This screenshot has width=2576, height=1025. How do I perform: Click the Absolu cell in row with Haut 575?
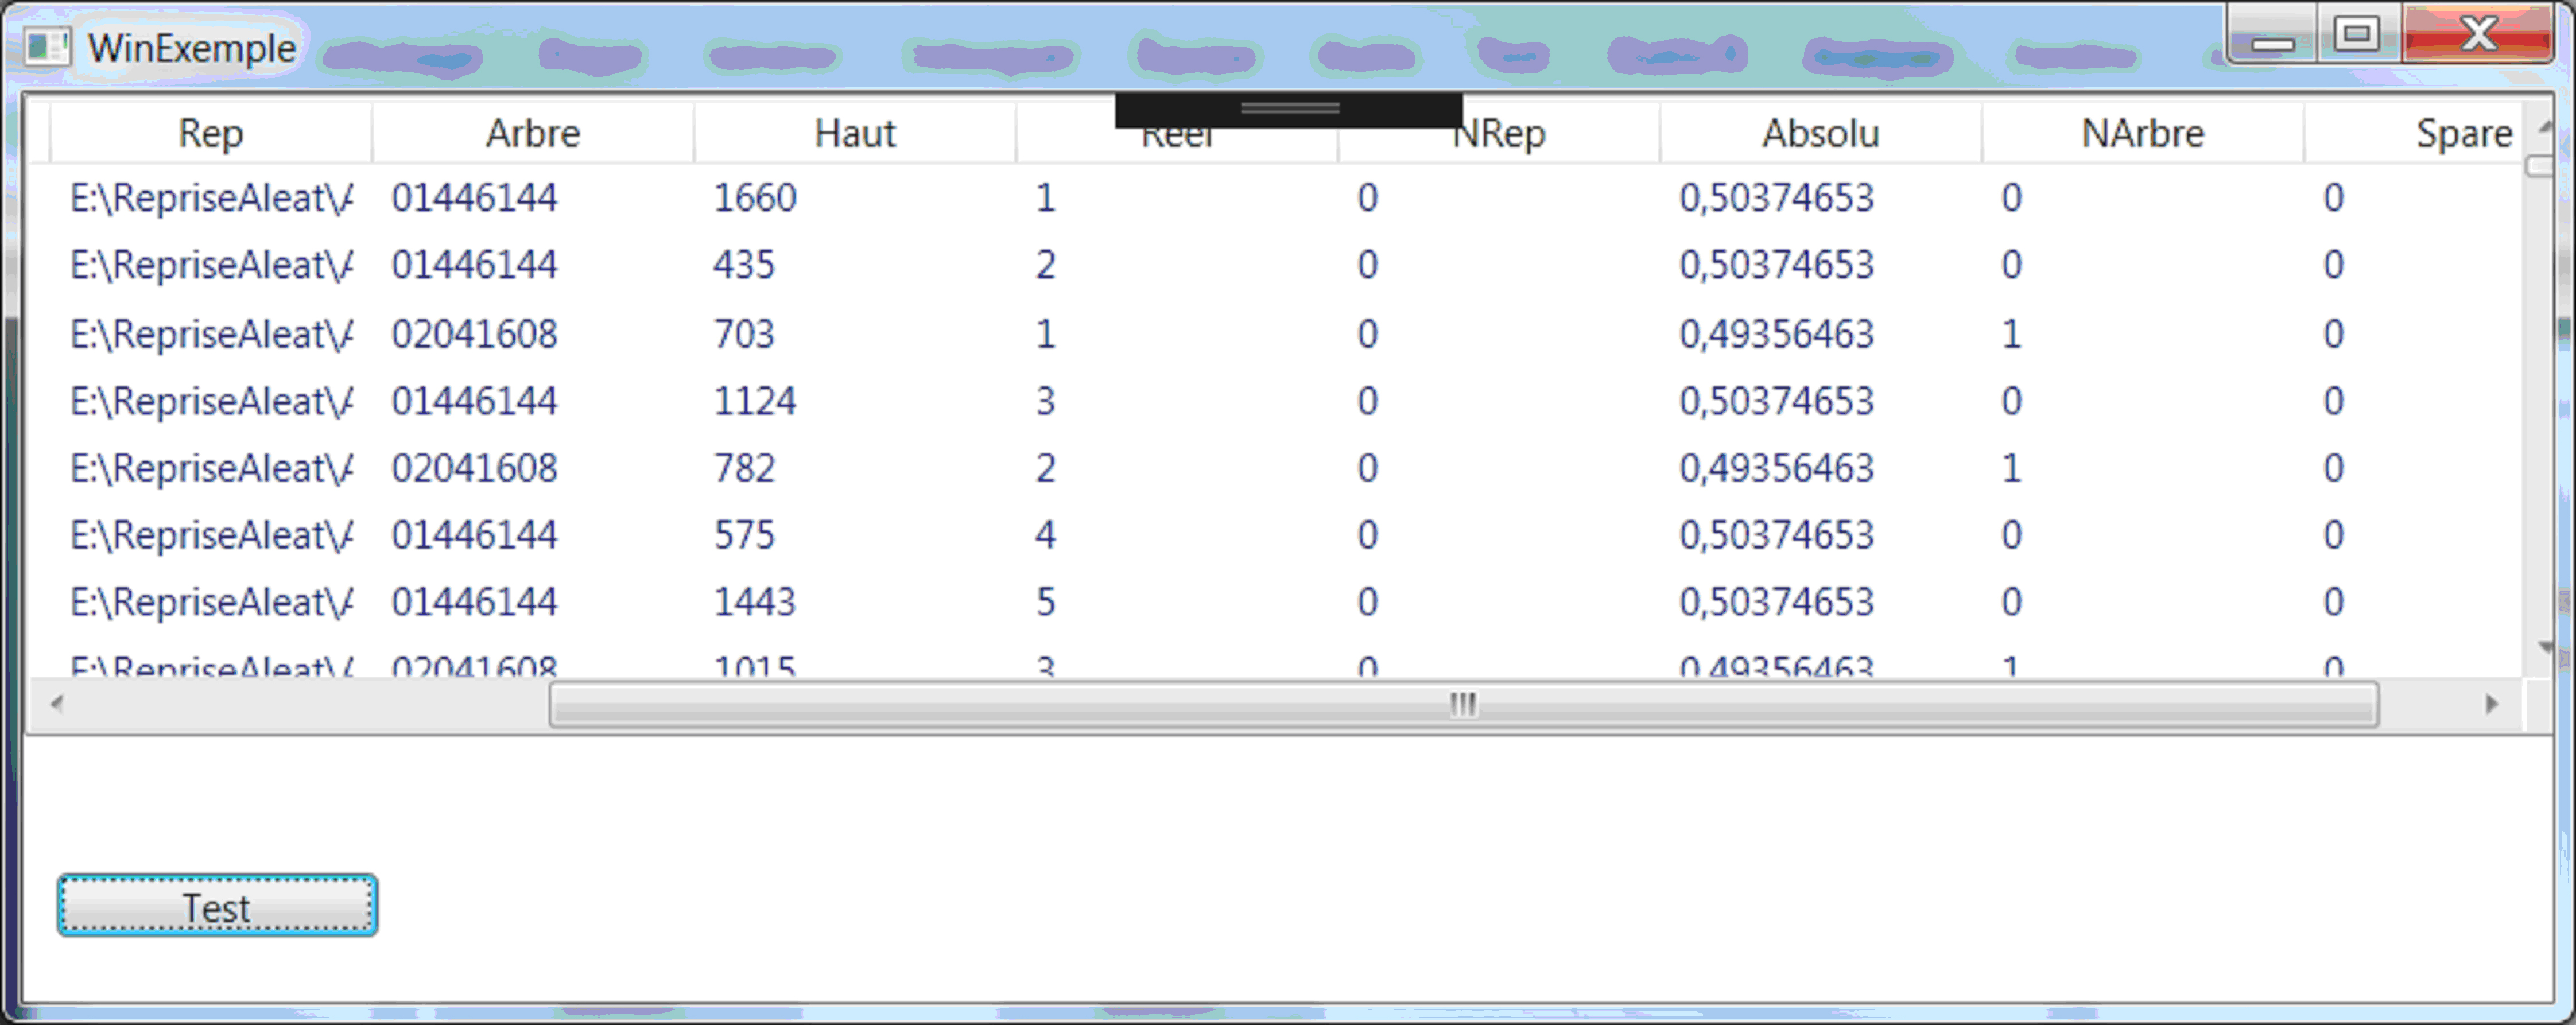[x=1775, y=535]
